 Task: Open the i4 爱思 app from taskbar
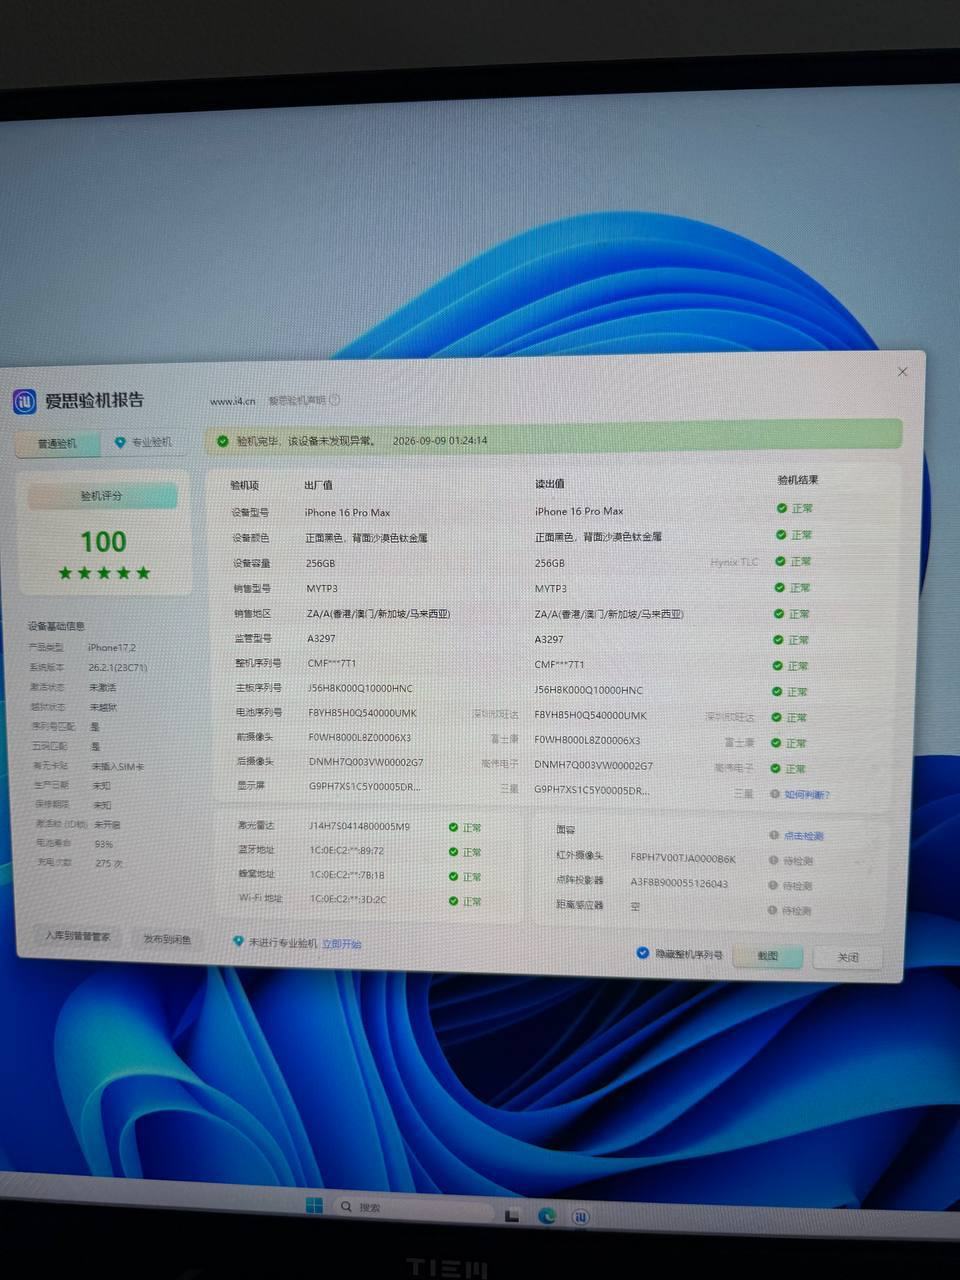(581, 1217)
